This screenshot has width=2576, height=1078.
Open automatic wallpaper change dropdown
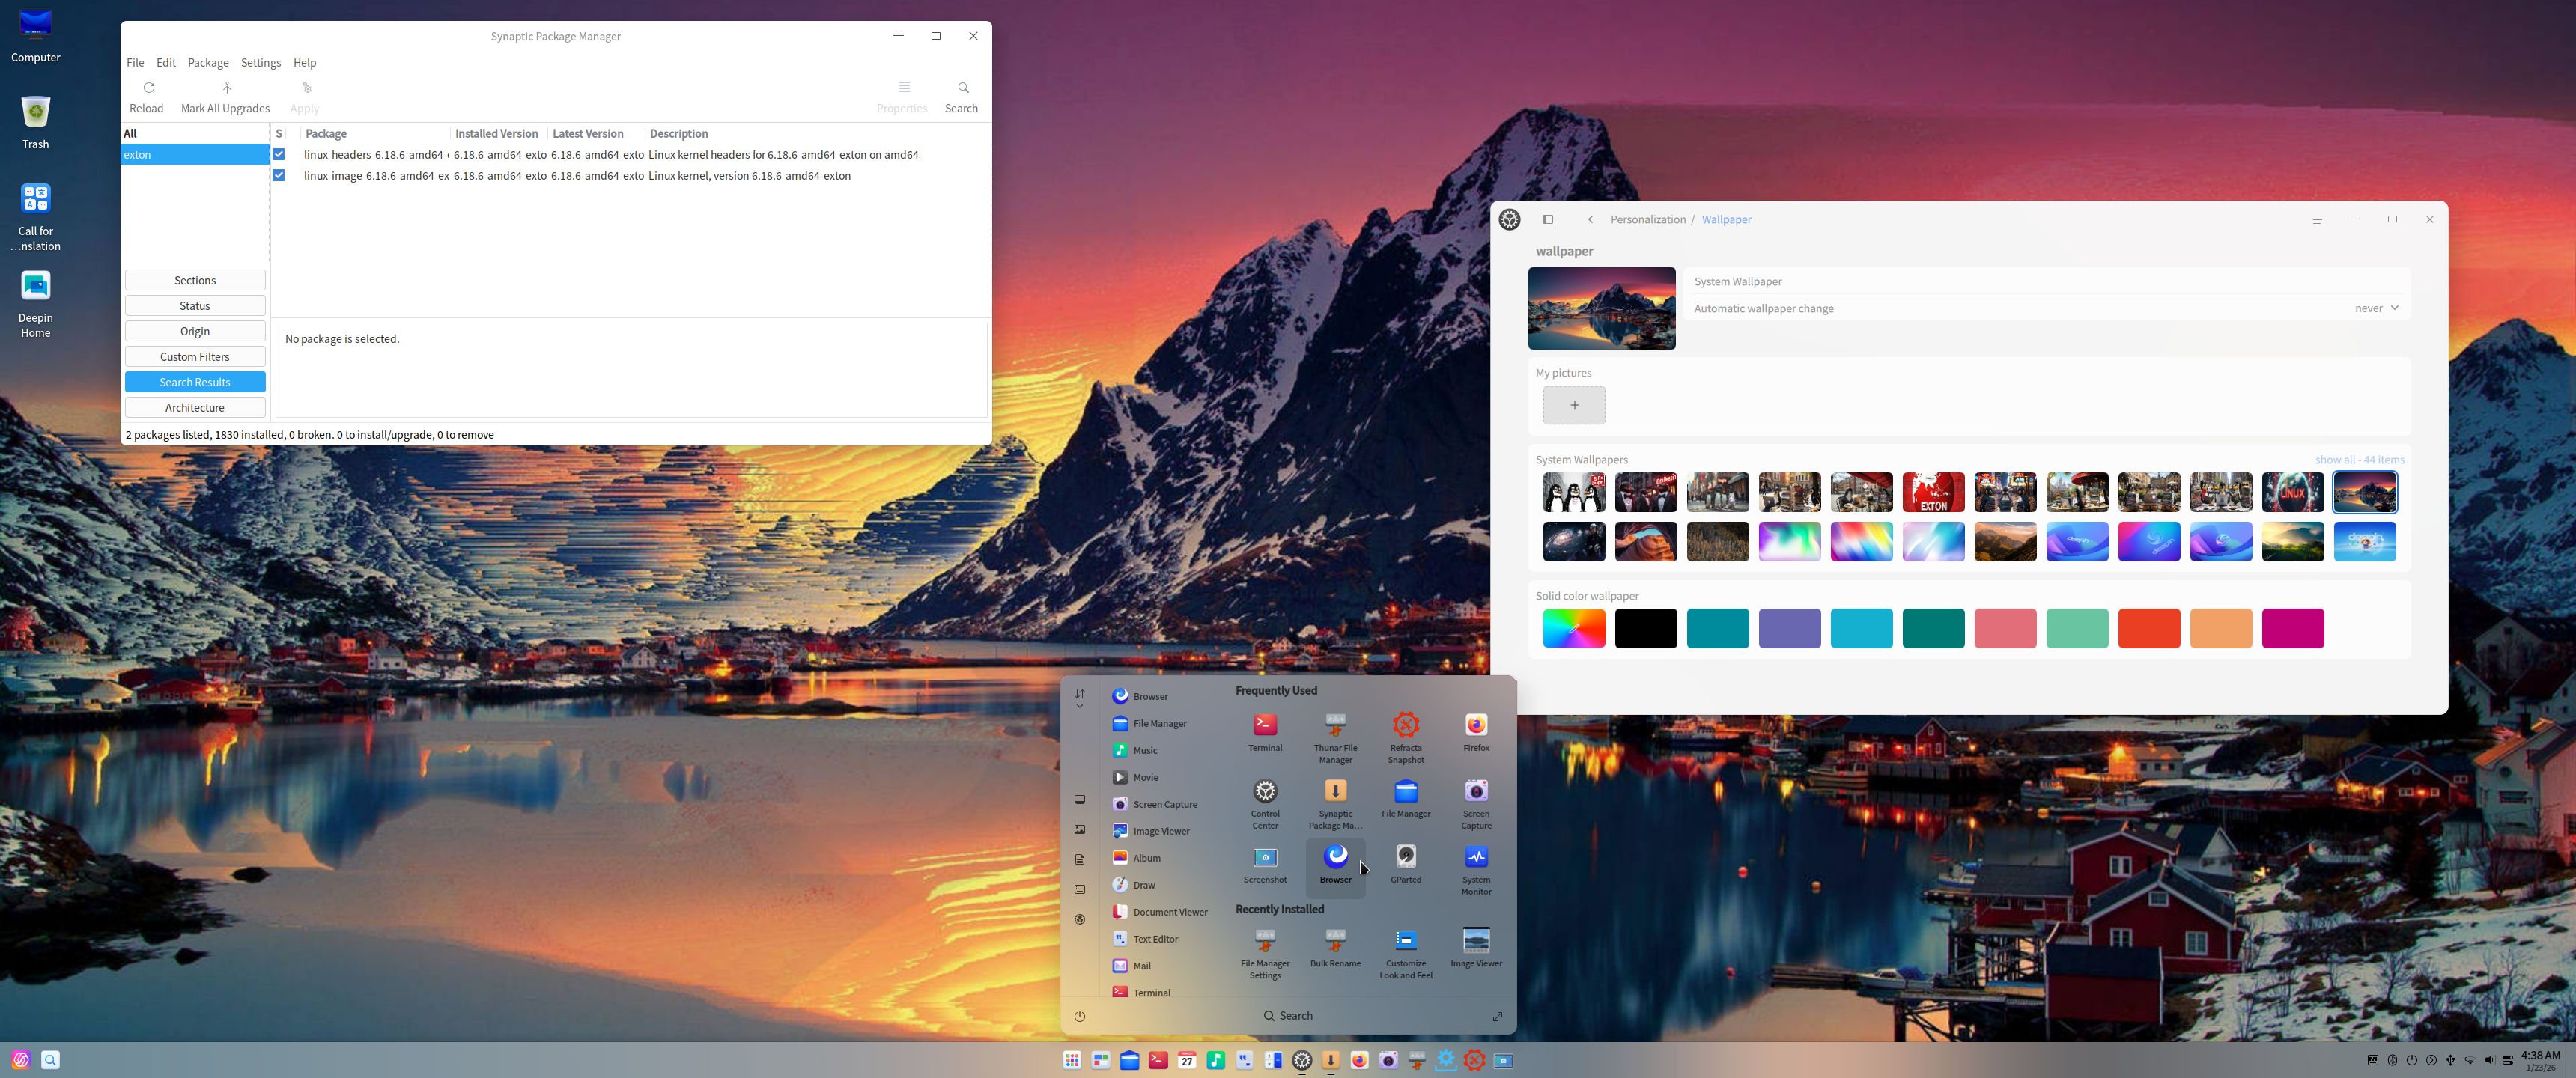point(2376,308)
